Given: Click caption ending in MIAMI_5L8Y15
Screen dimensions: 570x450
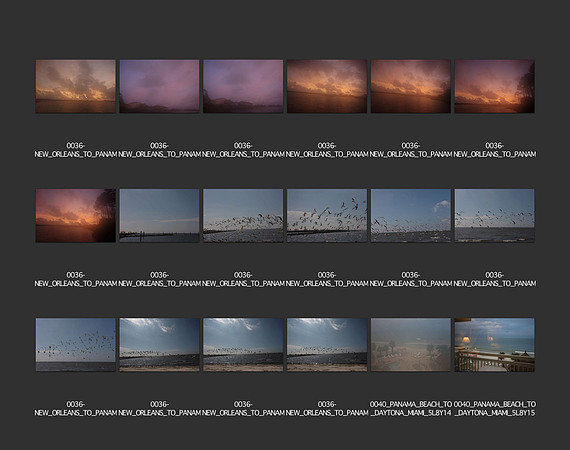Looking at the screenshot, I should coord(494,409).
